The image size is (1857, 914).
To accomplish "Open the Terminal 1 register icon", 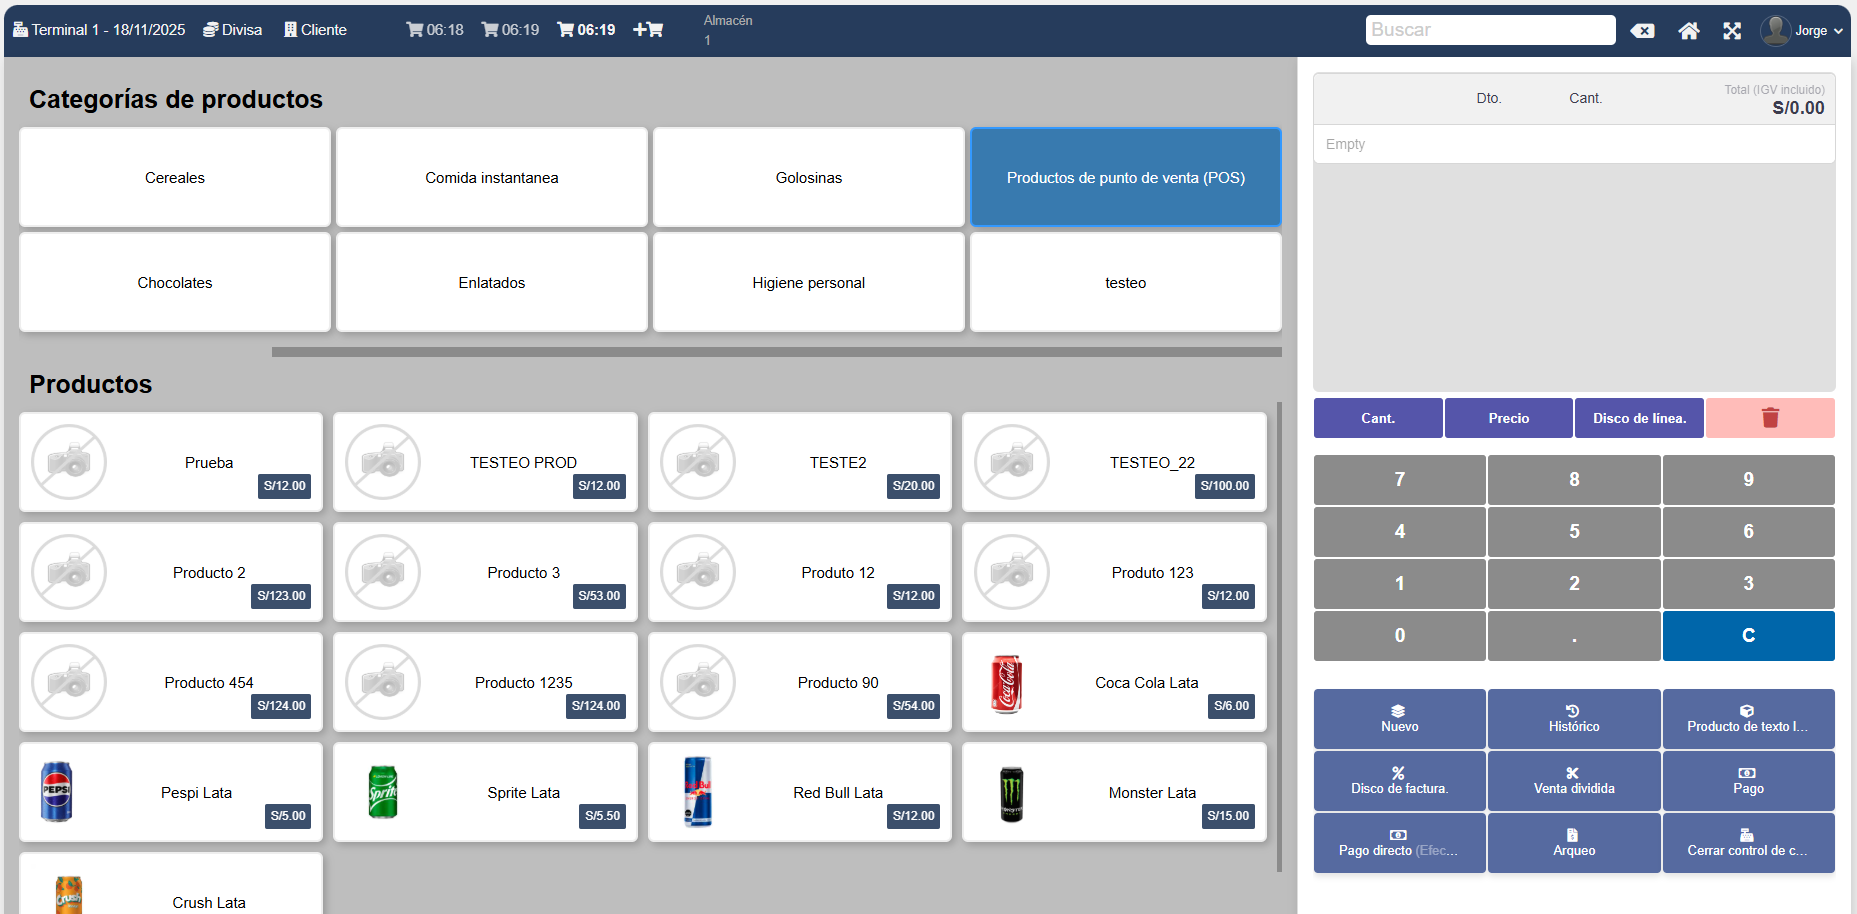I will point(20,30).
